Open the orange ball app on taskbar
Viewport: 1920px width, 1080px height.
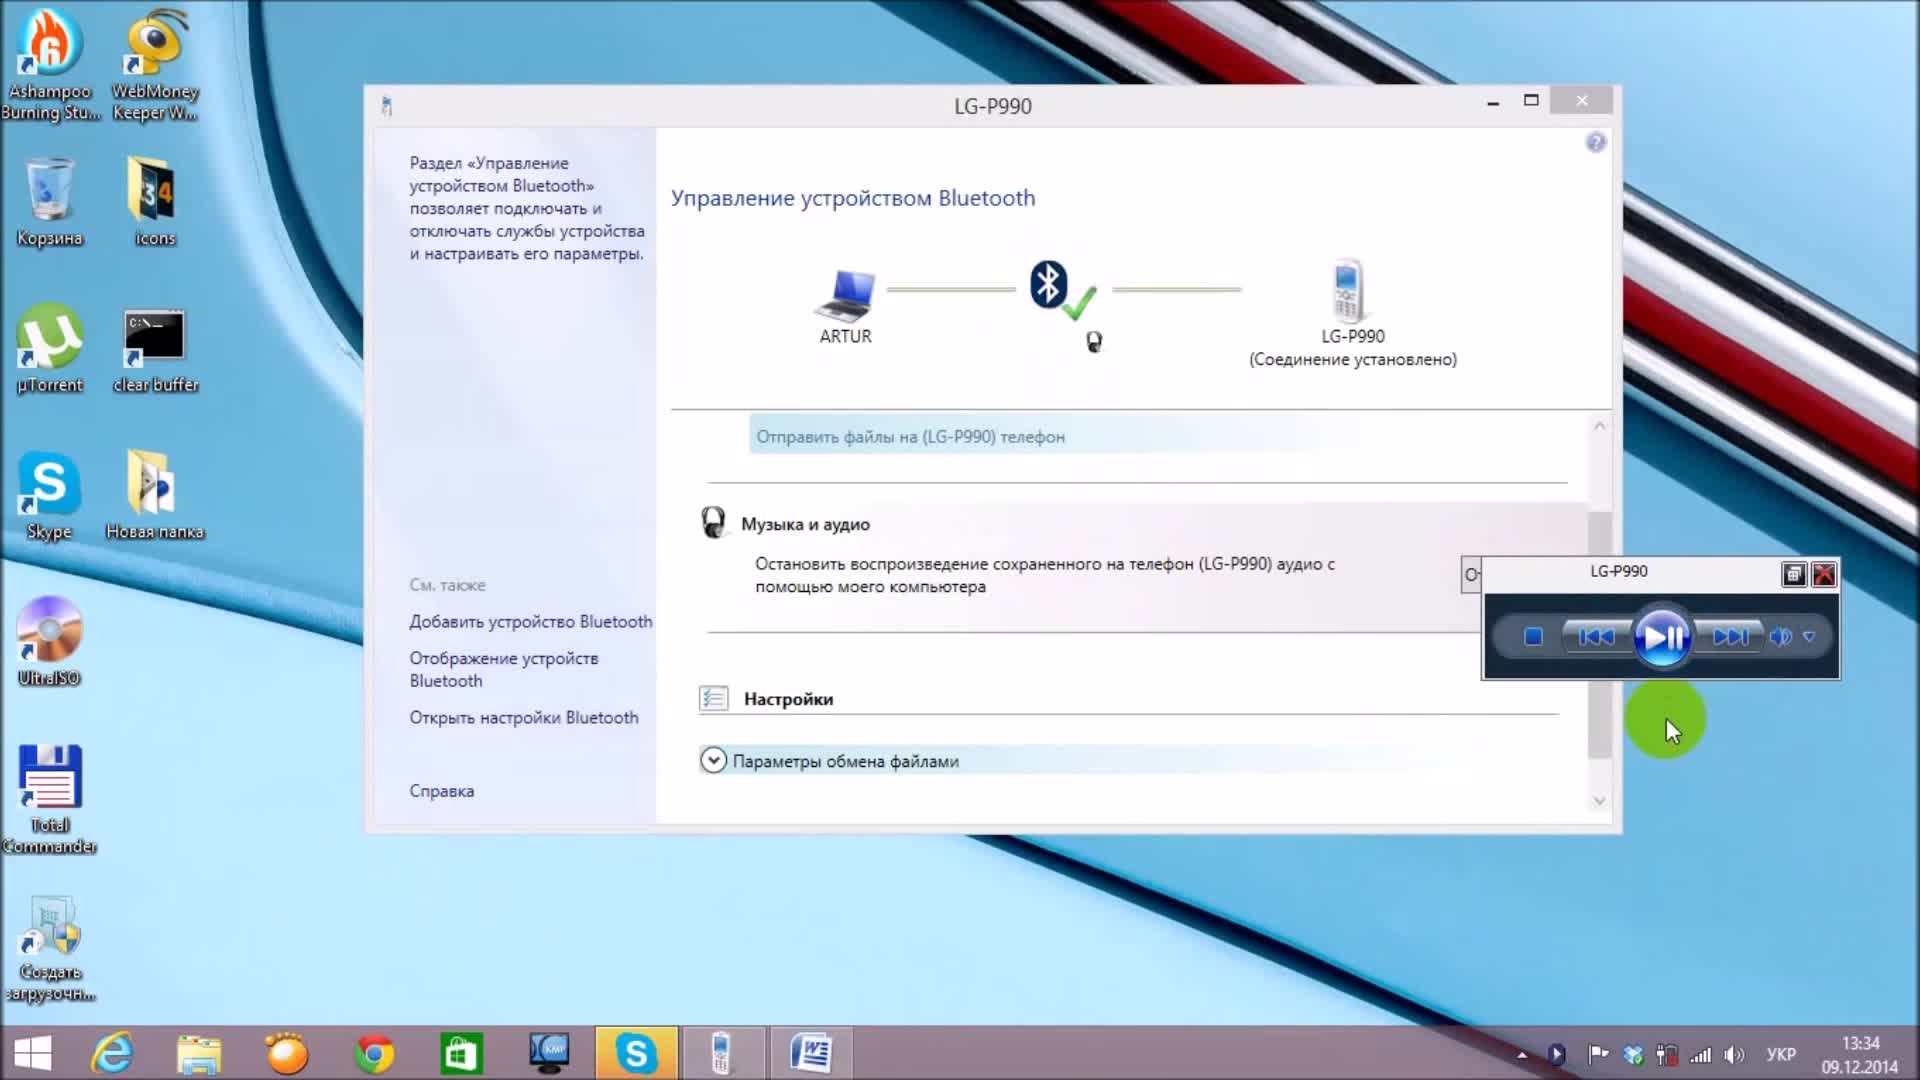[287, 1054]
